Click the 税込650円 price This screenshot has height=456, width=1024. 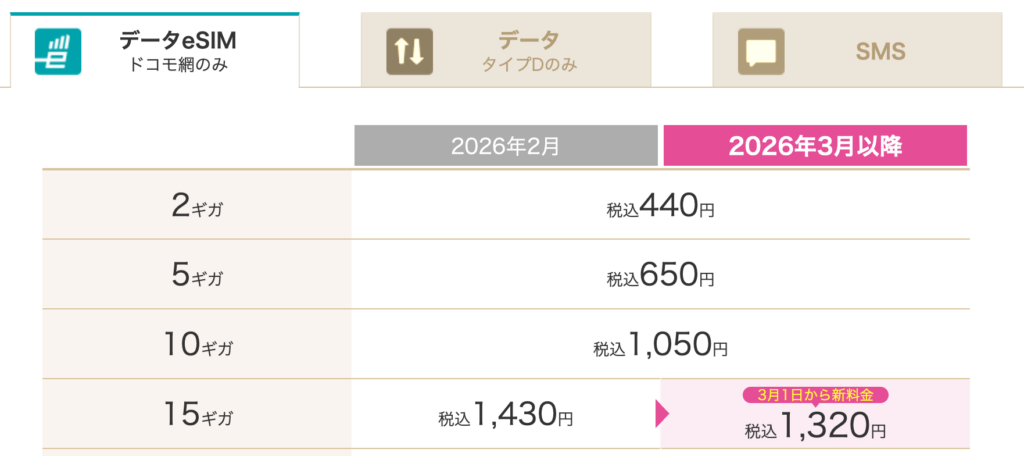point(660,276)
